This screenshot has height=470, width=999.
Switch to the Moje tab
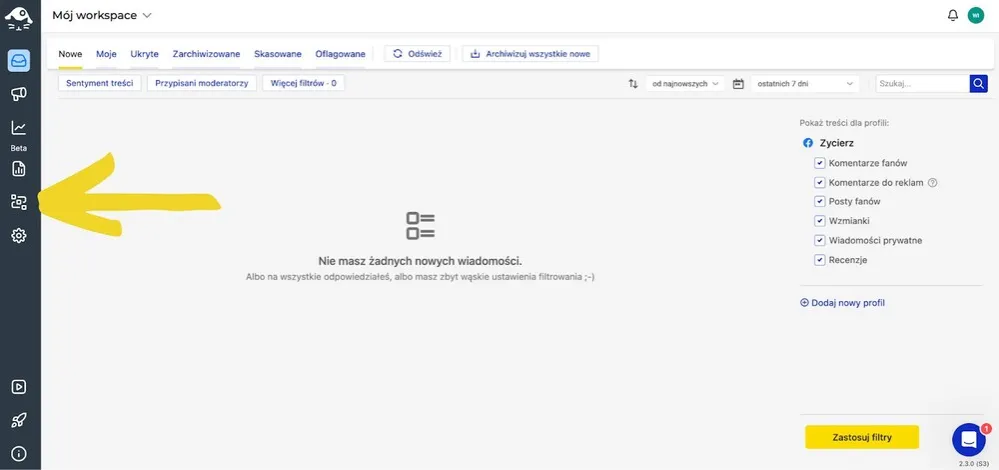click(x=106, y=54)
